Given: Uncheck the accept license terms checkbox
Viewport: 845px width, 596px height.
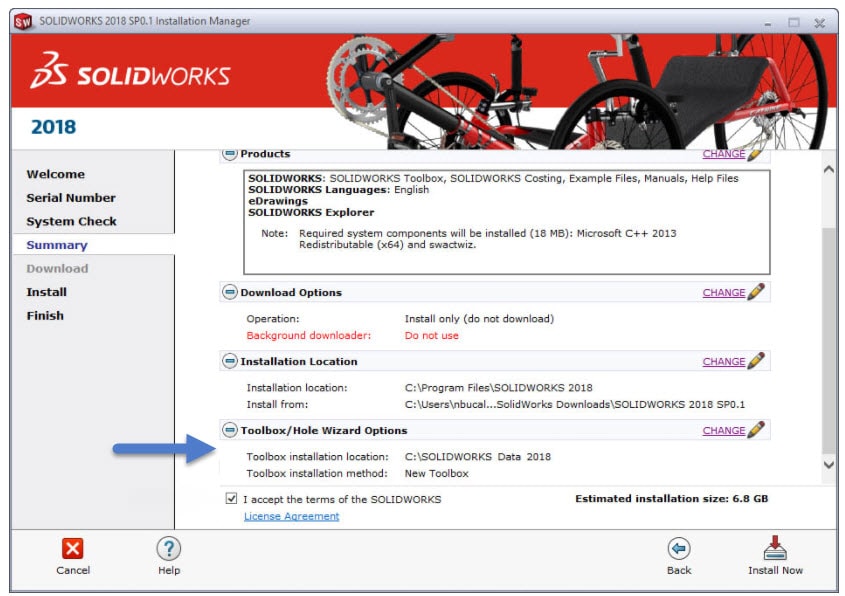Looking at the screenshot, I should point(231,498).
